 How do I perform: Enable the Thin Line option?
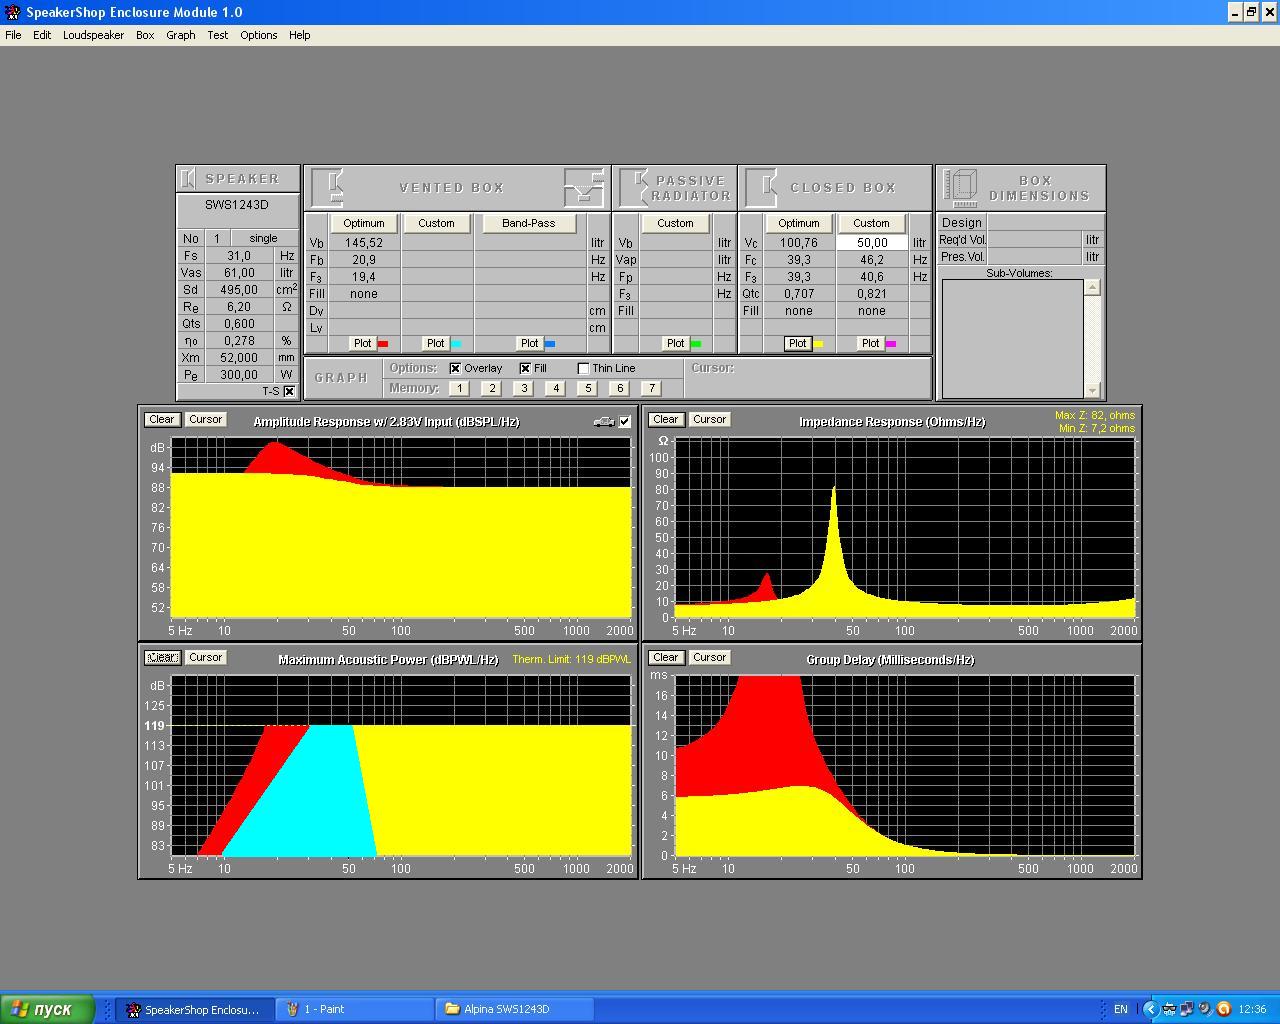[584, 368]
